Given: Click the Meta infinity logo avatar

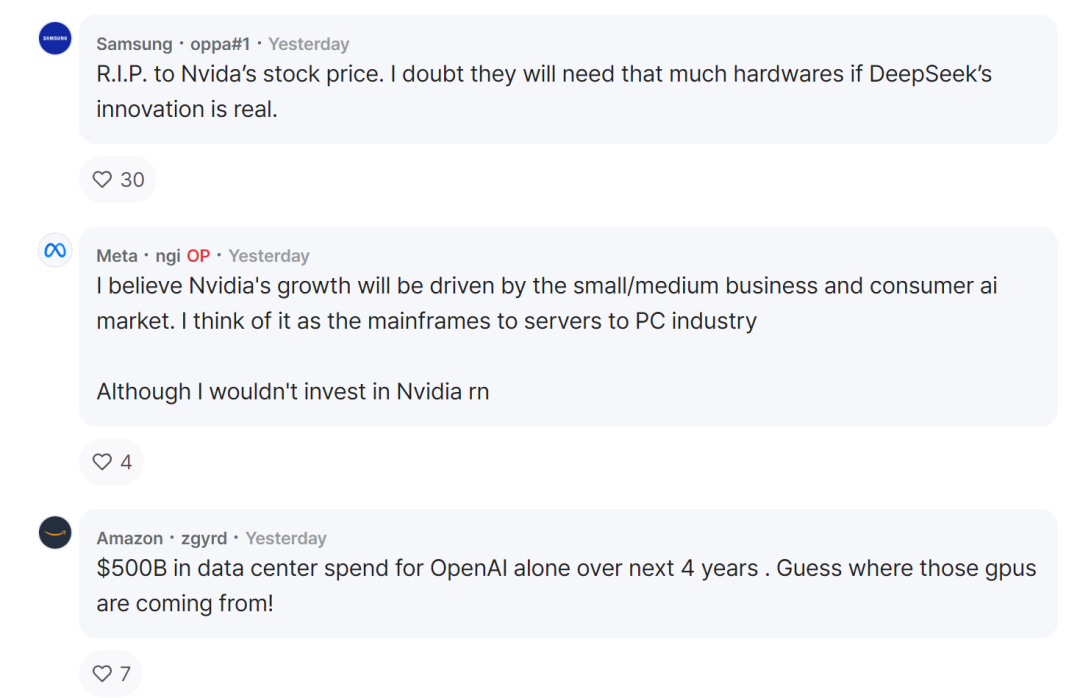Looking at the screenshot, I should coord(55,250).
